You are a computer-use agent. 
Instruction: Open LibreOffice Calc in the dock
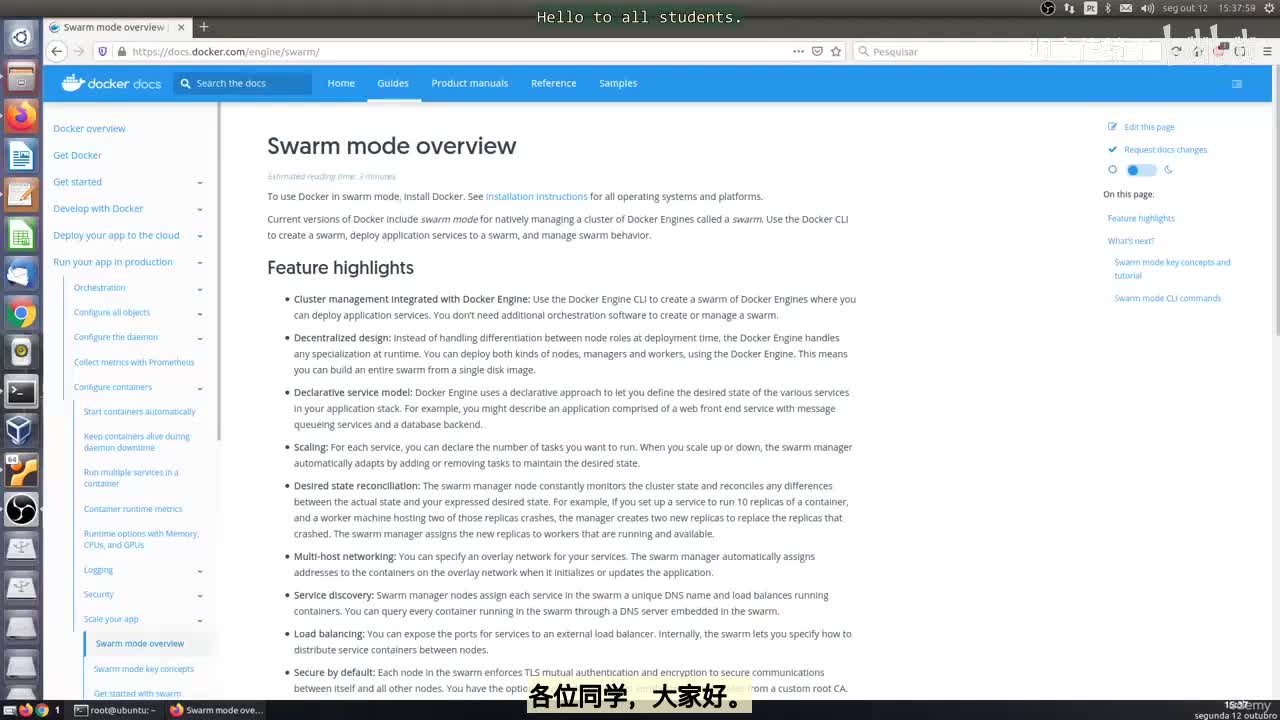coord(21,234)
